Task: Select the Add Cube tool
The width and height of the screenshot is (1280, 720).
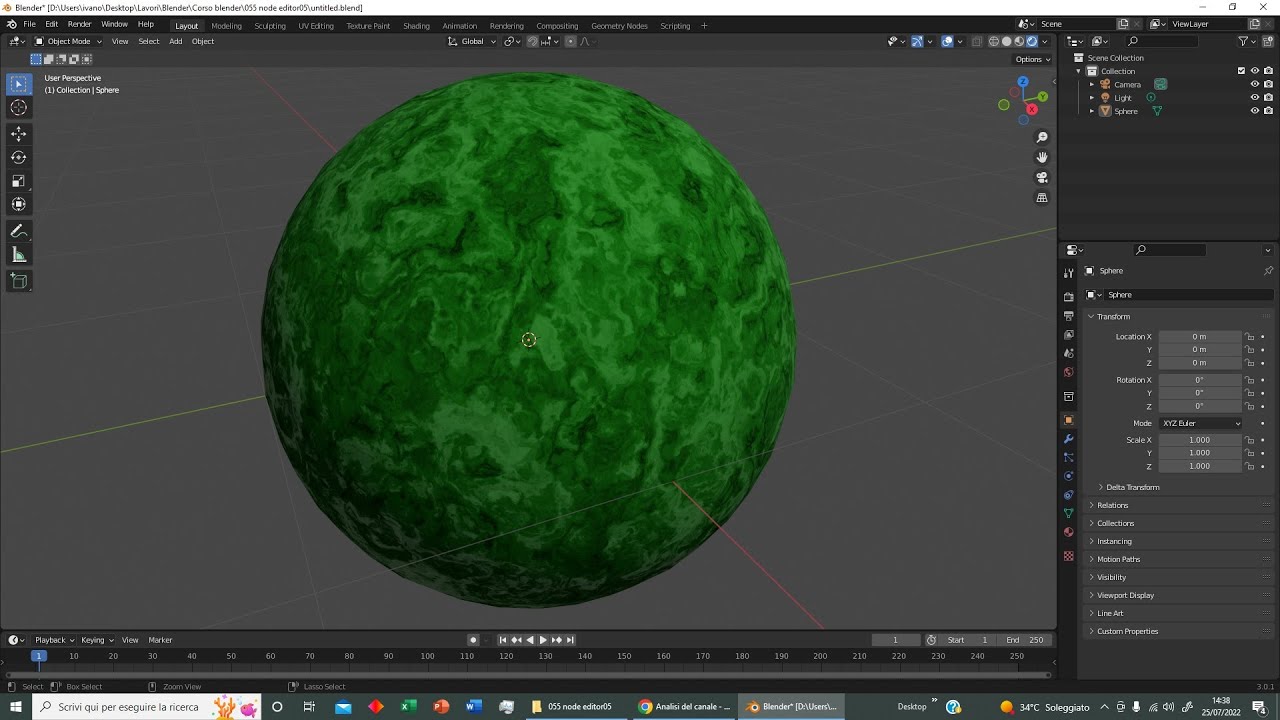Action: [18, 281]
